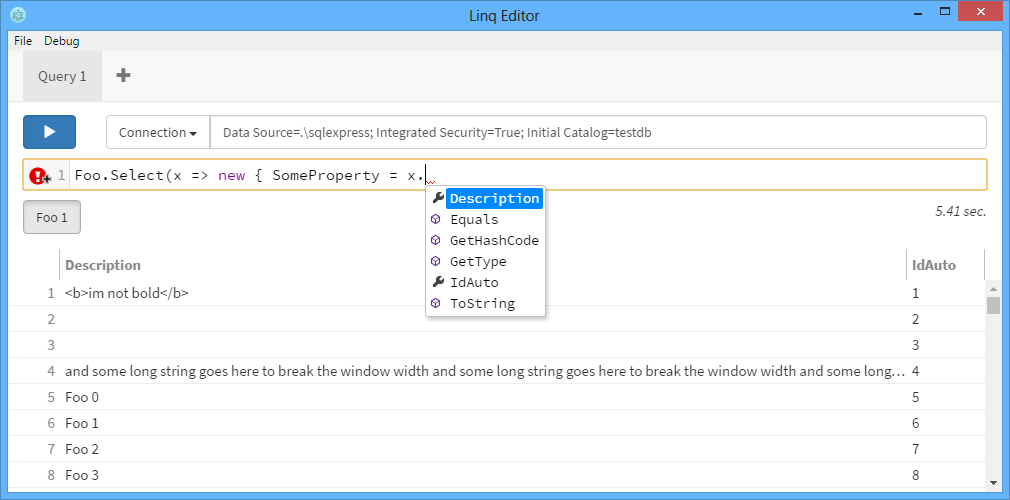
Task: Click the IdAuto value 2 cell
Action: (x=945, y=319)
